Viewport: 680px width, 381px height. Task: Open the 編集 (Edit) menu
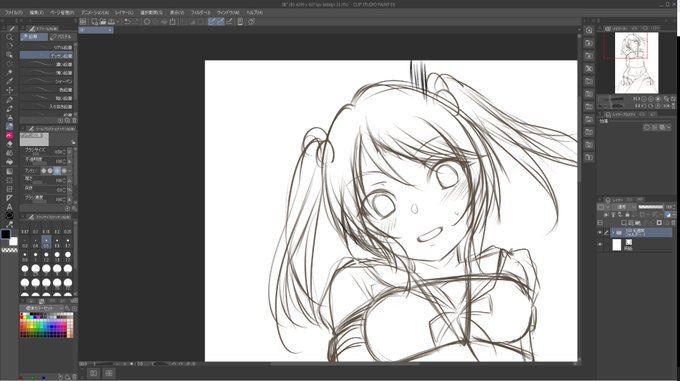pos(36,13)
